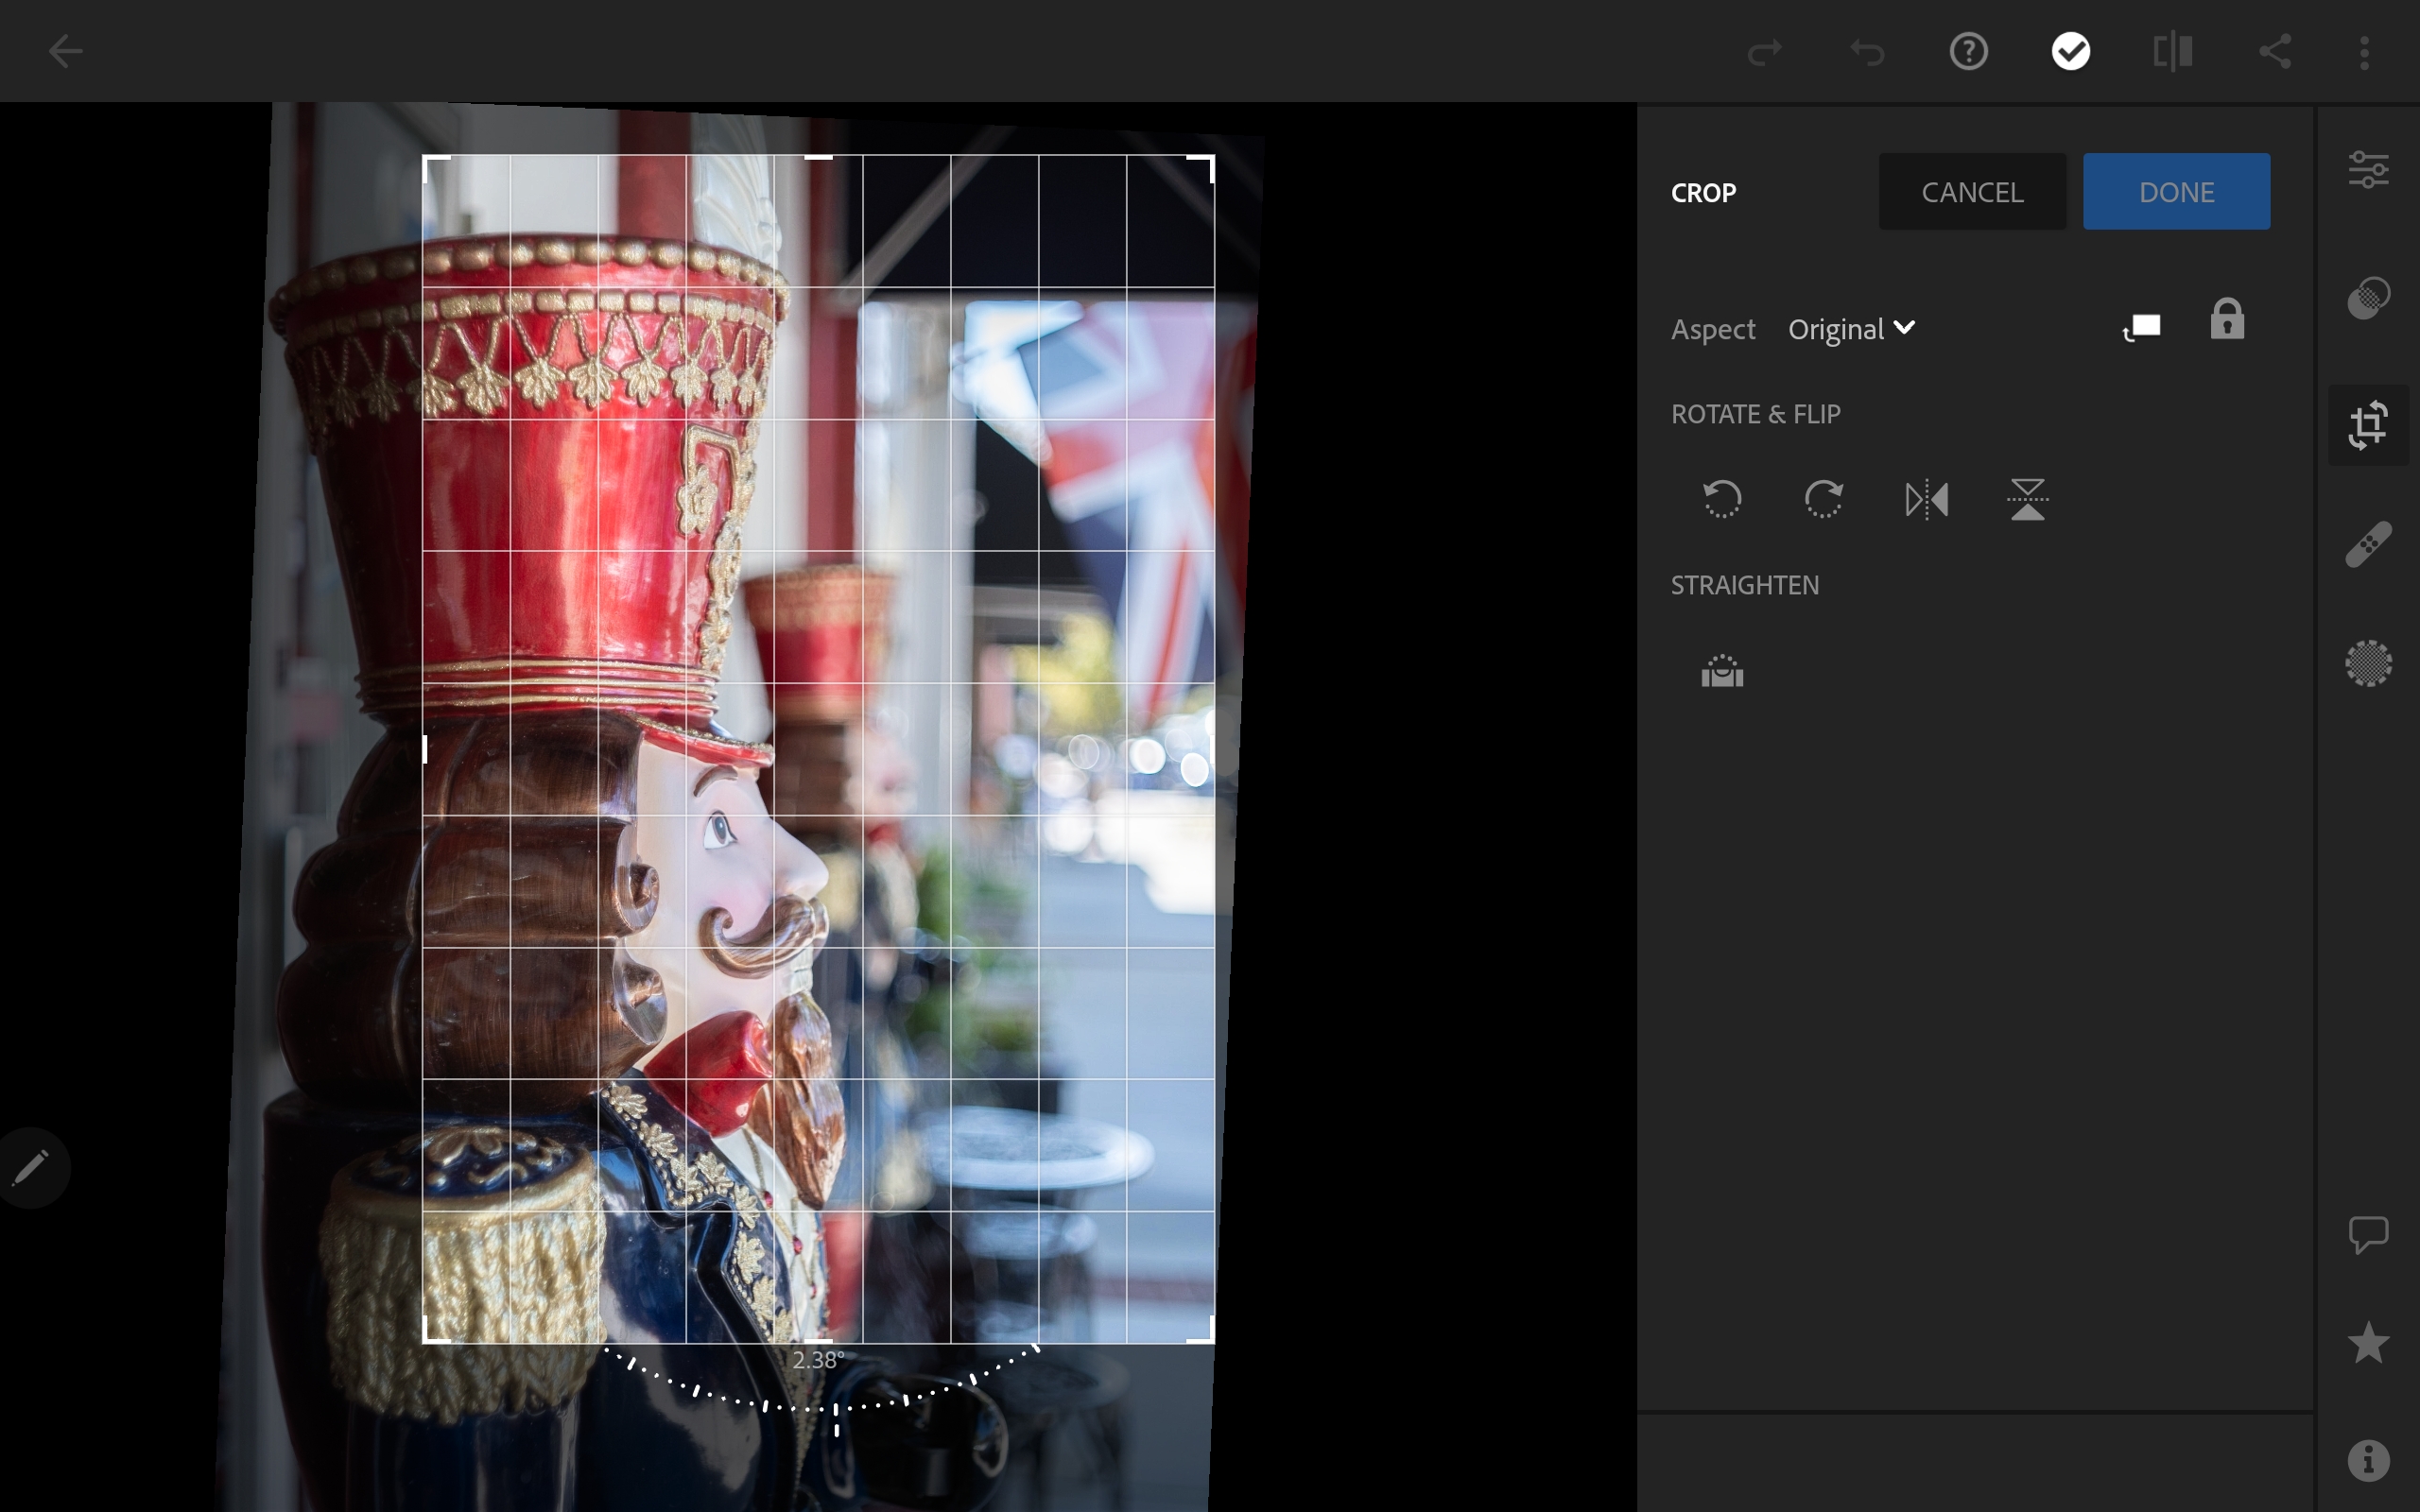Expand the Aspect Original dropdown

coord(1851,329)
